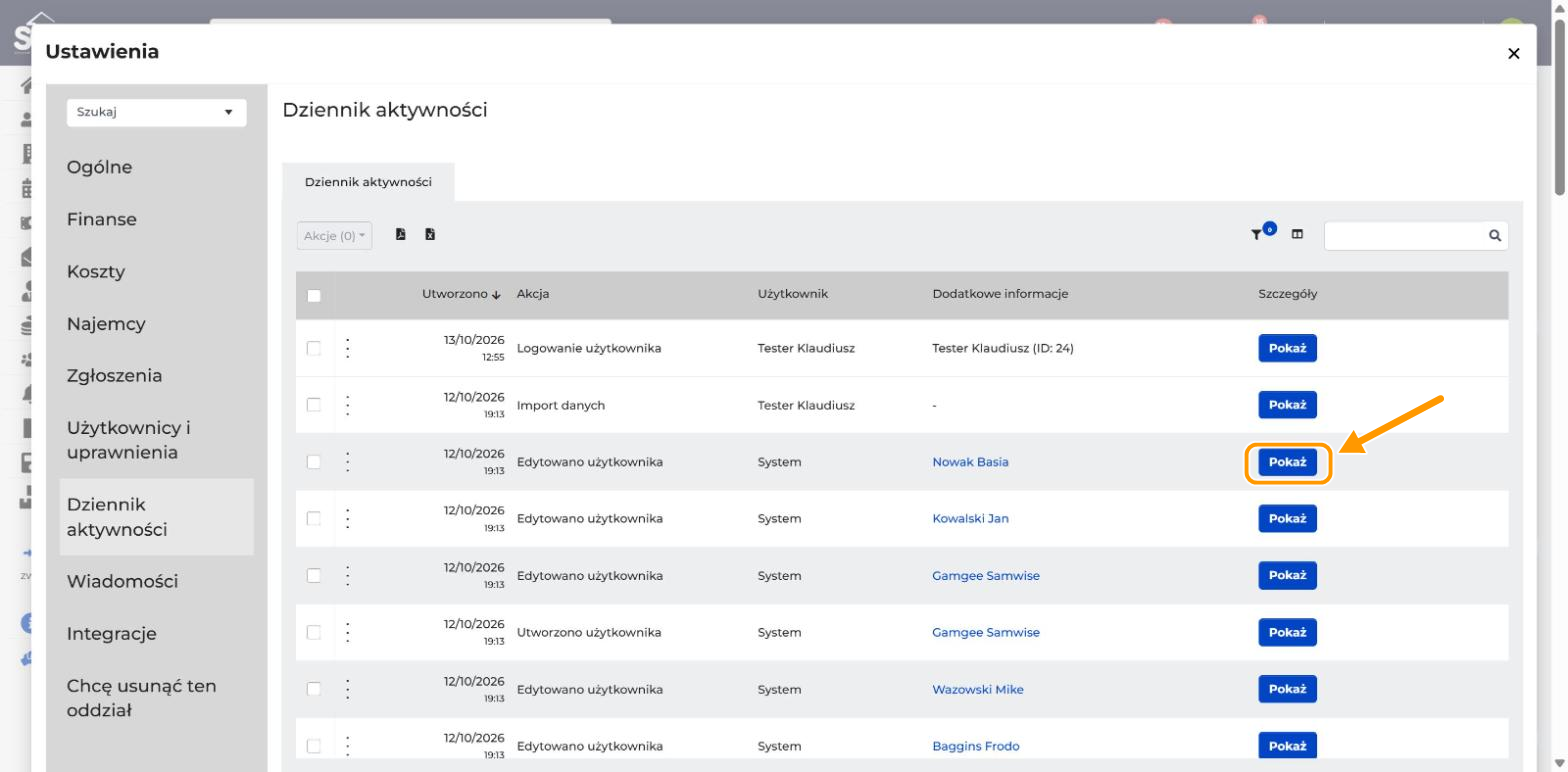The width and height of the screenshot is (1568, 772).
Task: Click the search magnifier icon
Action: (1494, 236)
